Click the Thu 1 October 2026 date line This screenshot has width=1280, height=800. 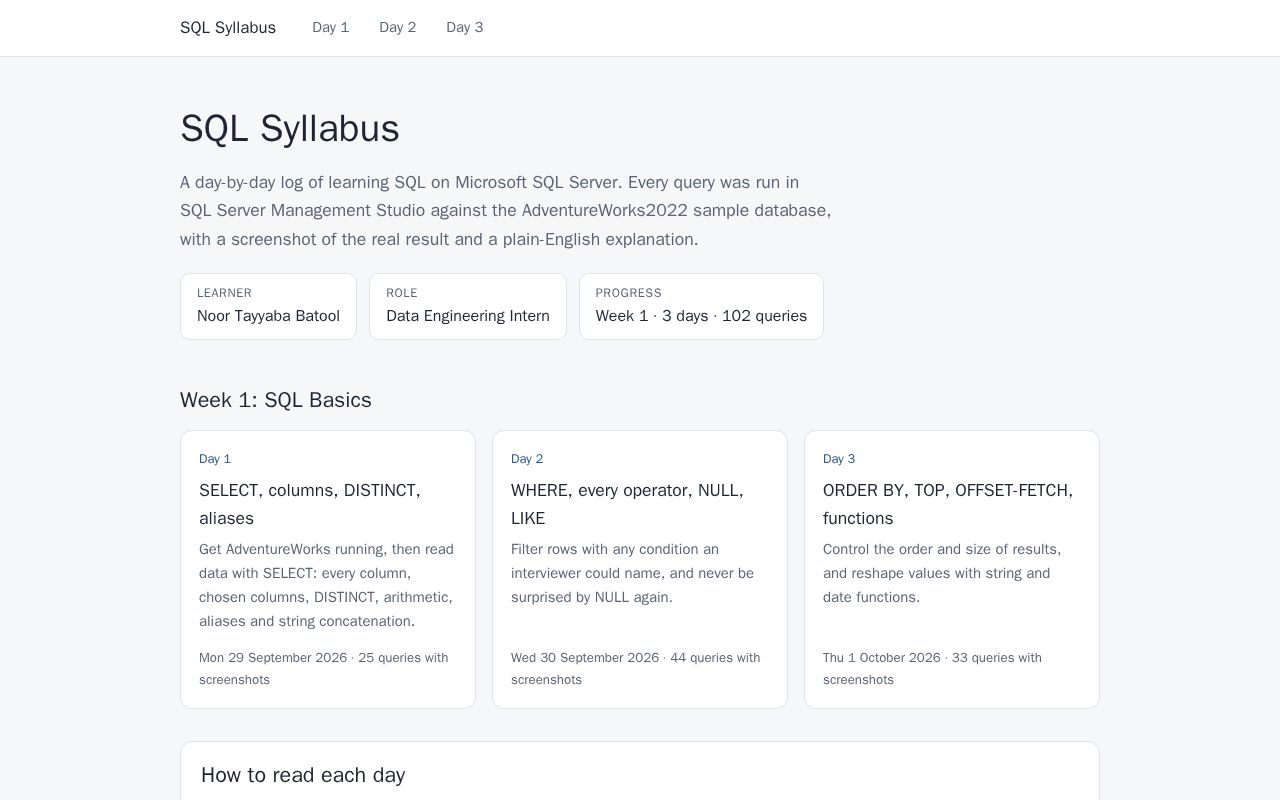click(933, 669)
